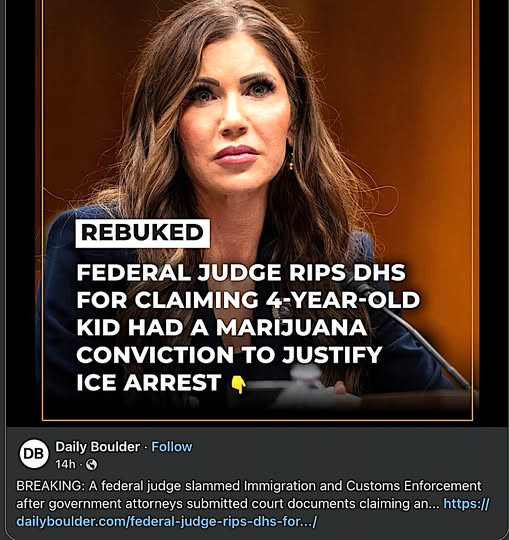509x540 pixels.
Task: Click the FEDERAL JUDGE RIPS DHS headline
Action: pos(241,273)
